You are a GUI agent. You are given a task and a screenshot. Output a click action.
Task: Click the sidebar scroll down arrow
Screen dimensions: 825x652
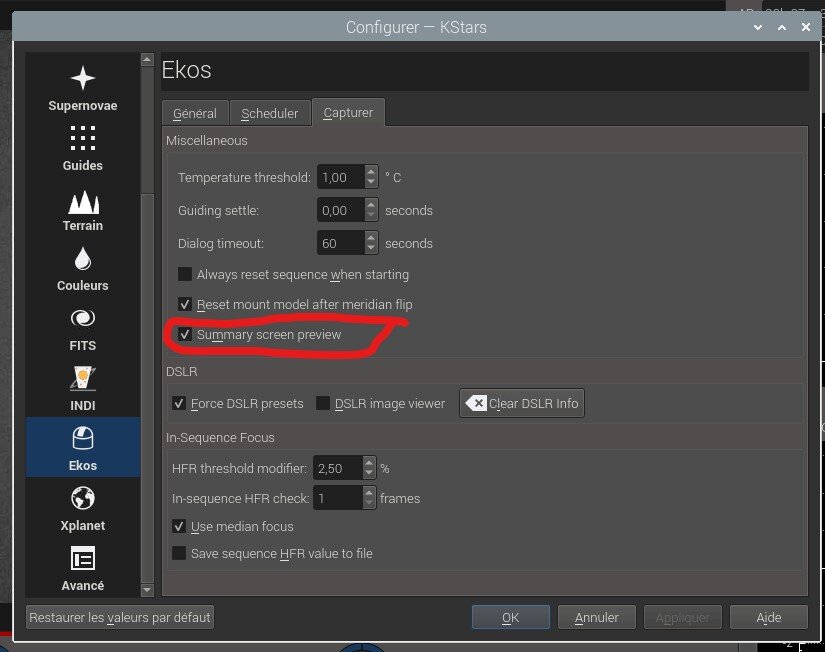click(147, 590)
